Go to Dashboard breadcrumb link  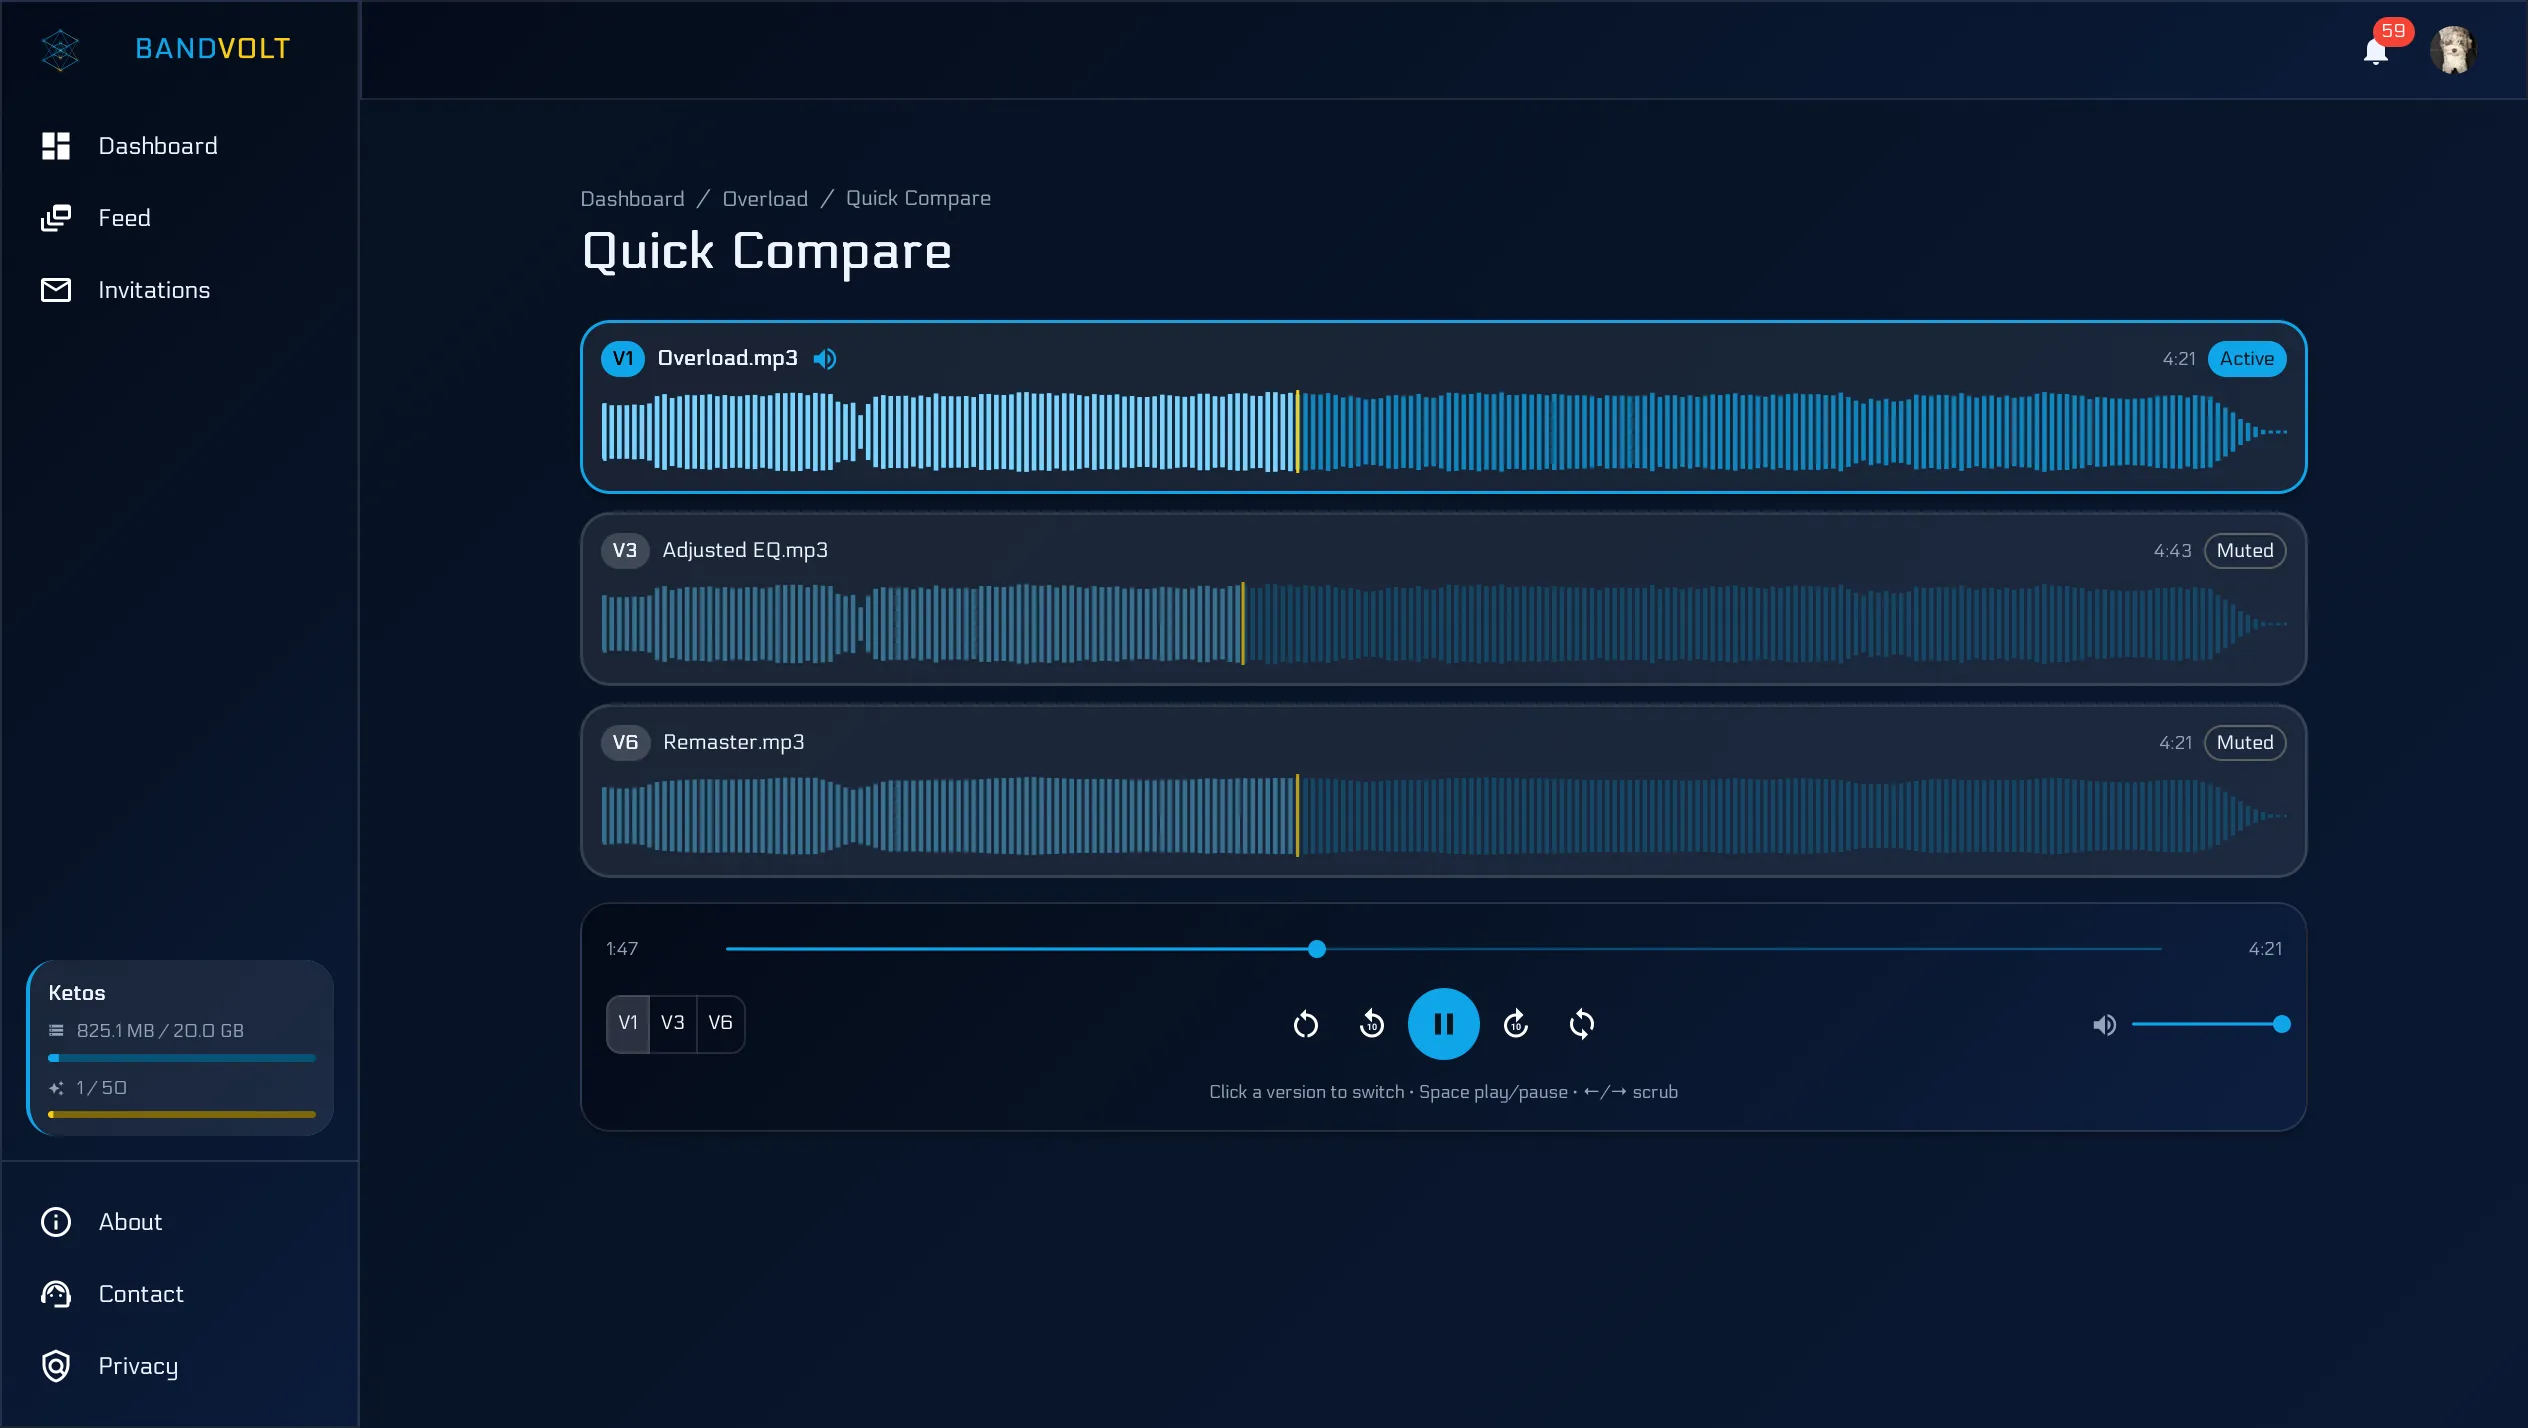point(632,198)
